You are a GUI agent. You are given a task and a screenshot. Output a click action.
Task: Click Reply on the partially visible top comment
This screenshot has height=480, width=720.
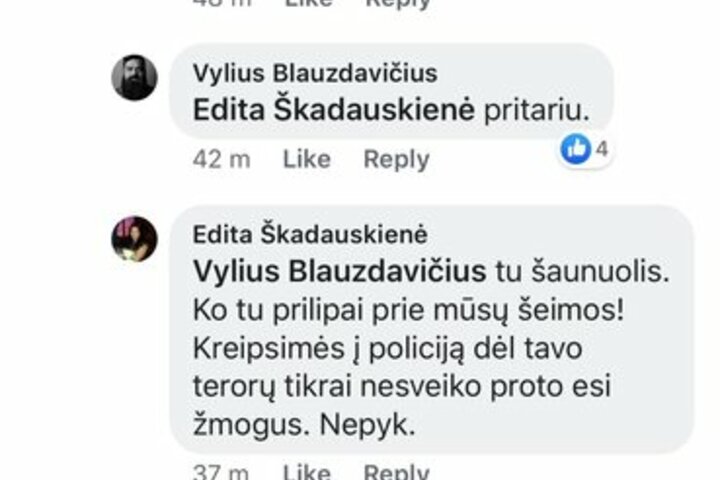point(398,4)
